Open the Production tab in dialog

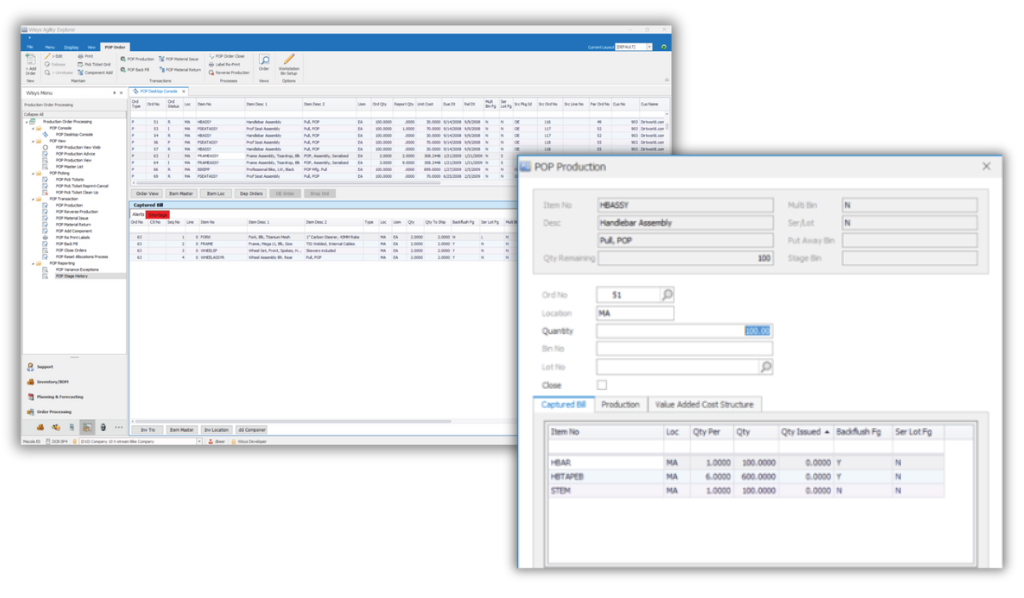[620, 404]
